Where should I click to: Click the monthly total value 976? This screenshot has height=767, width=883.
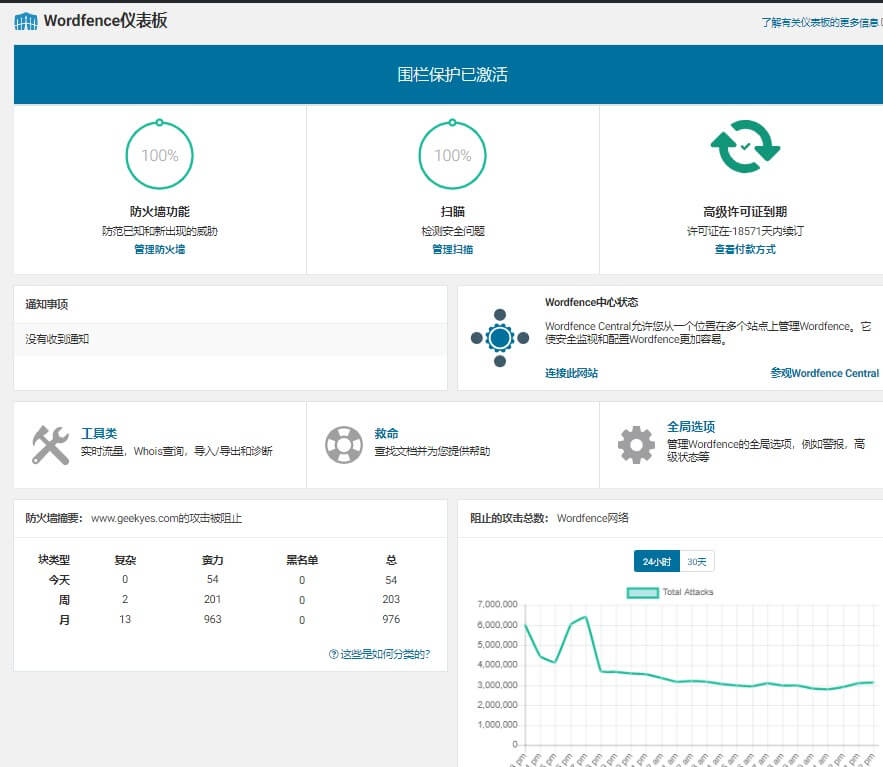click(391, 619)
